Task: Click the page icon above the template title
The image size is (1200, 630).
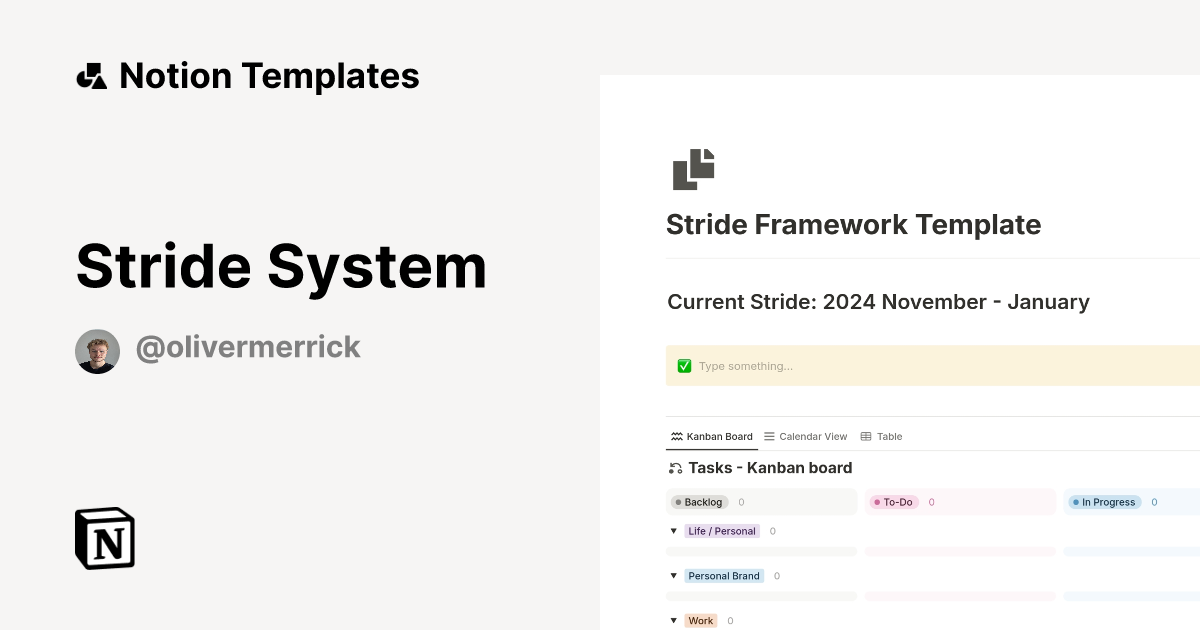Action: pyautogui.click(x=693, y=169)
